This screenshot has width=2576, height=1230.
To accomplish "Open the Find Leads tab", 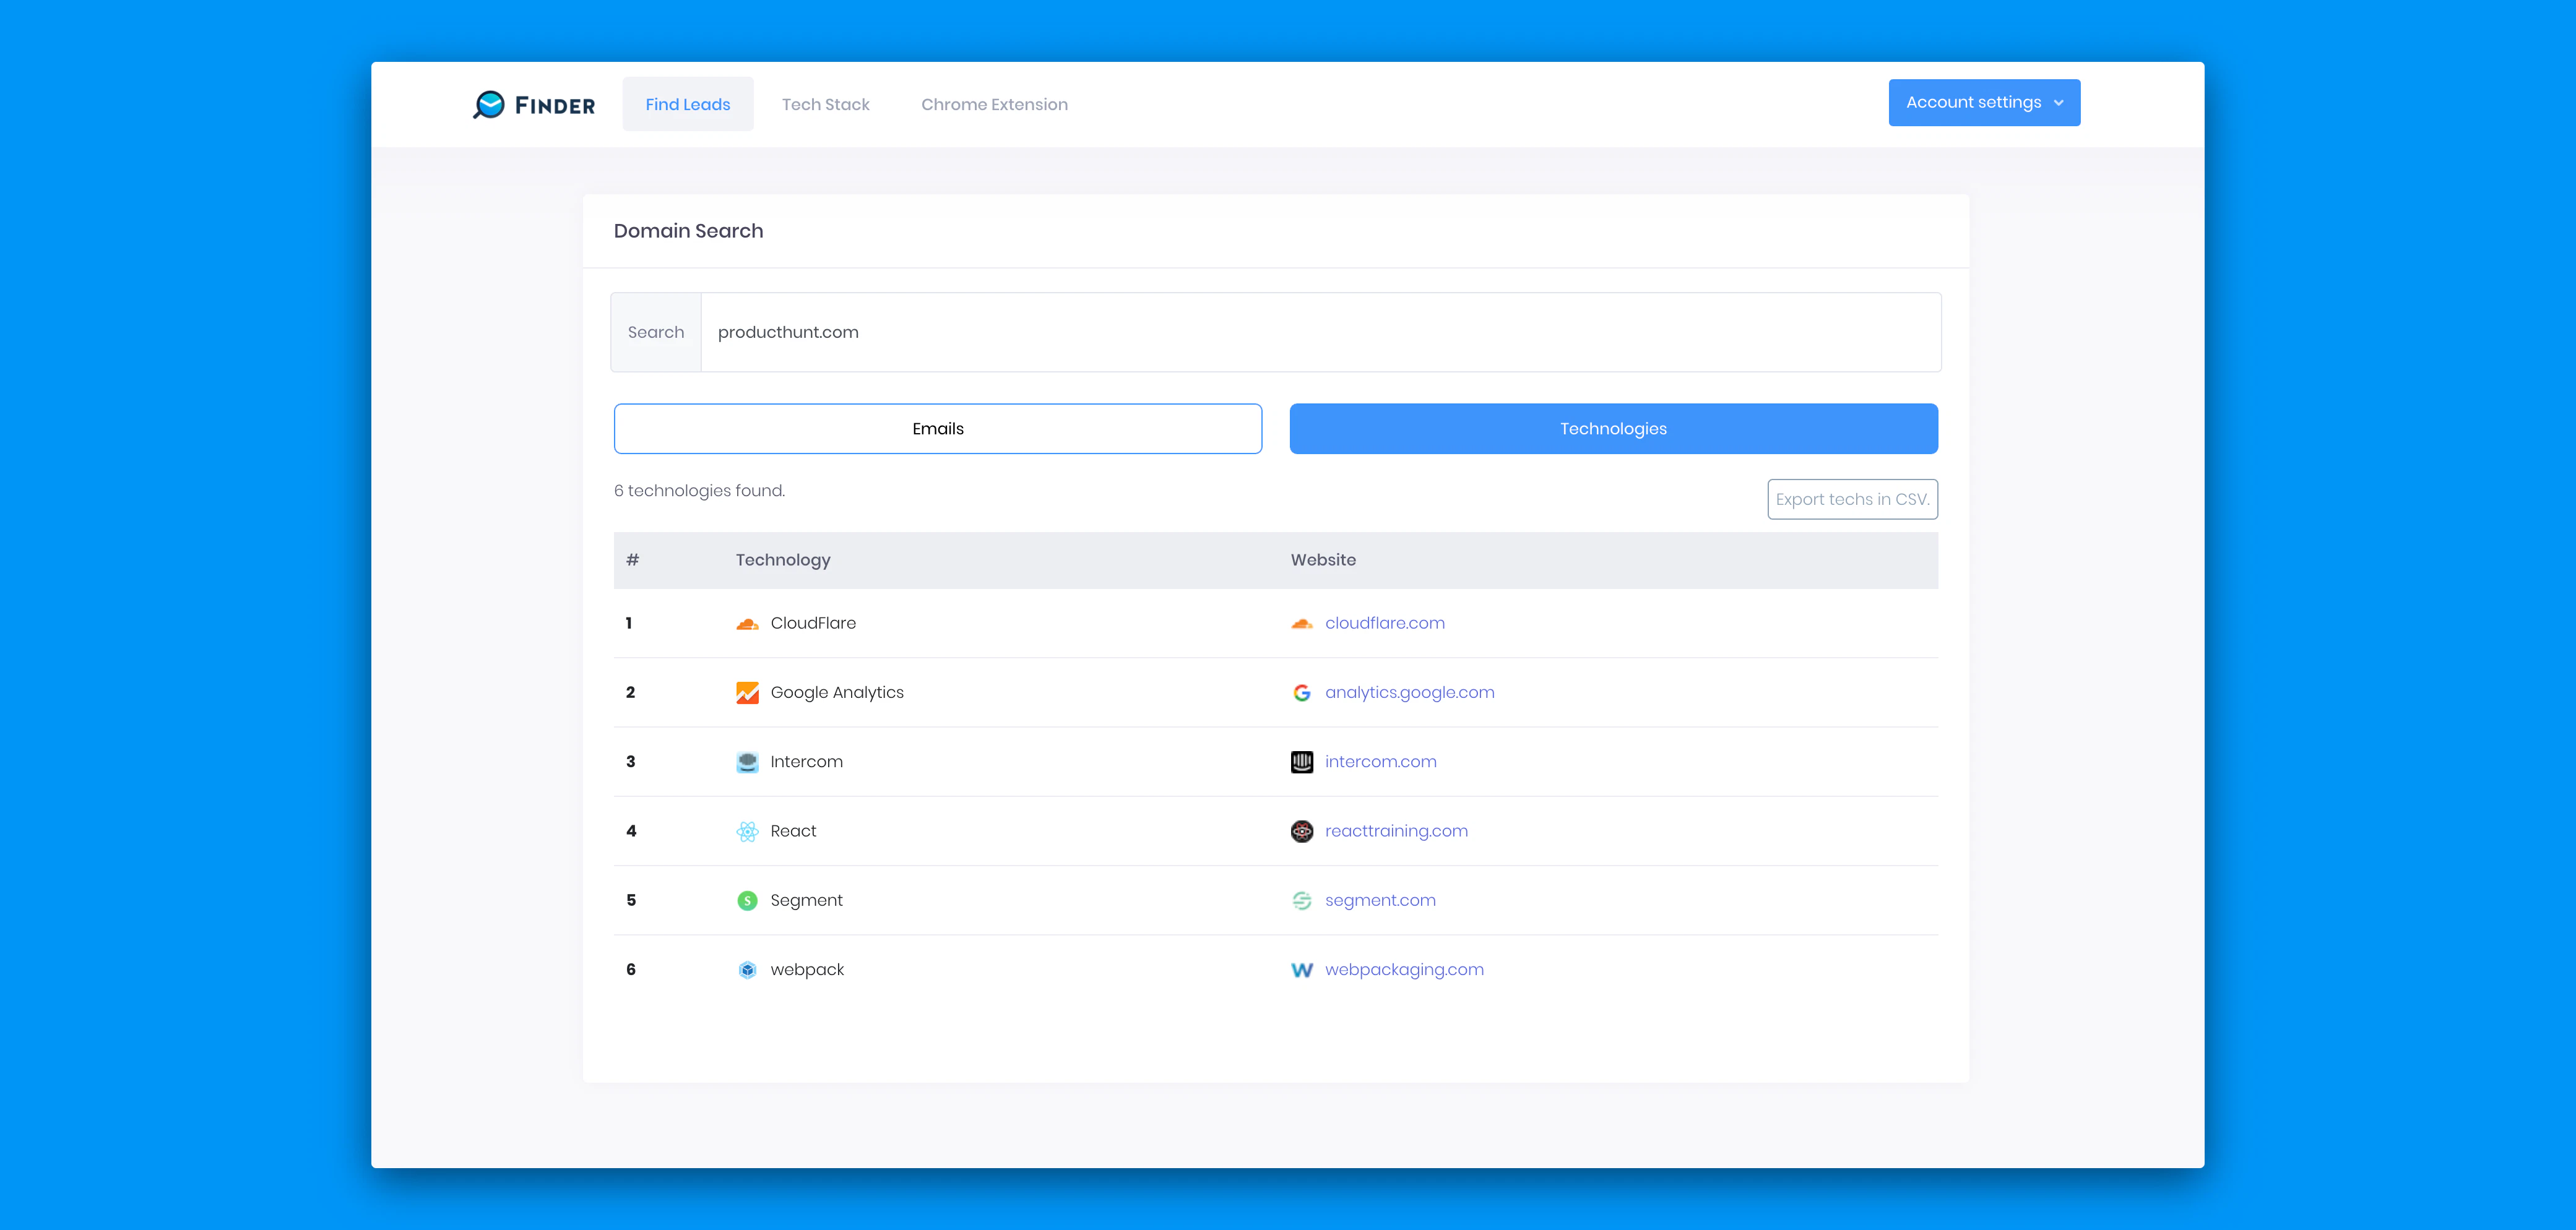I will [x=687, y=104].
